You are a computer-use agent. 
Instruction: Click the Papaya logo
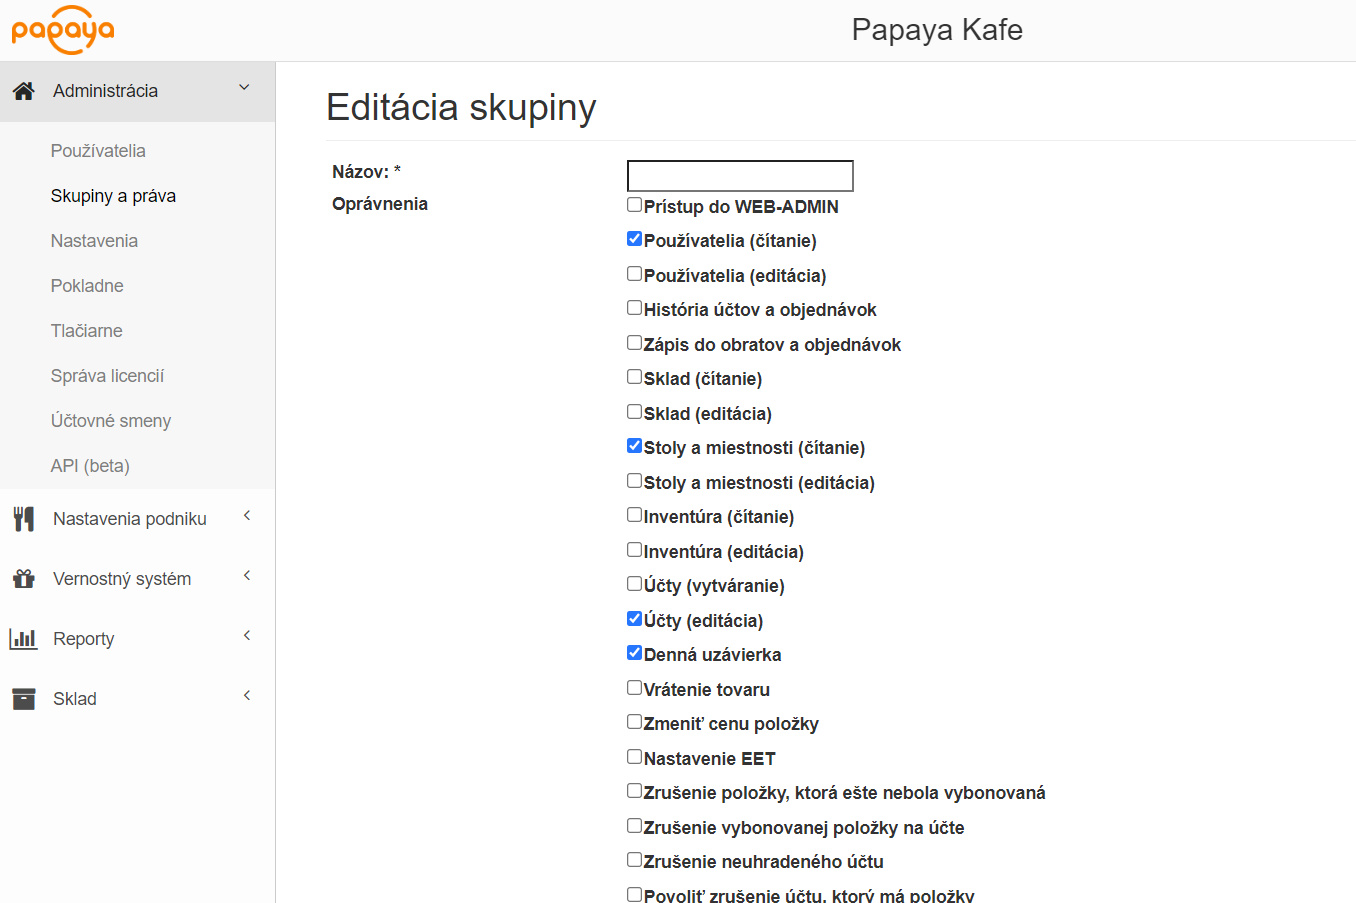63,30
